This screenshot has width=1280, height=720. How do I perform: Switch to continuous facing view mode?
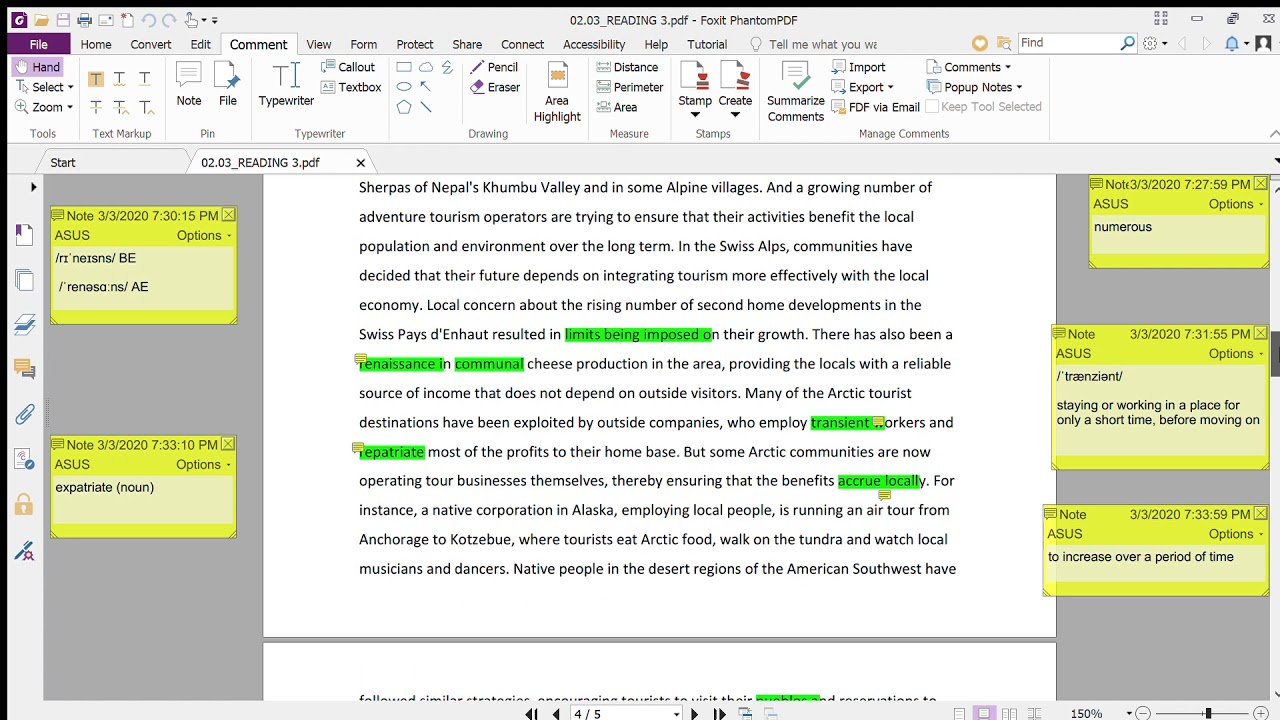1035,713
